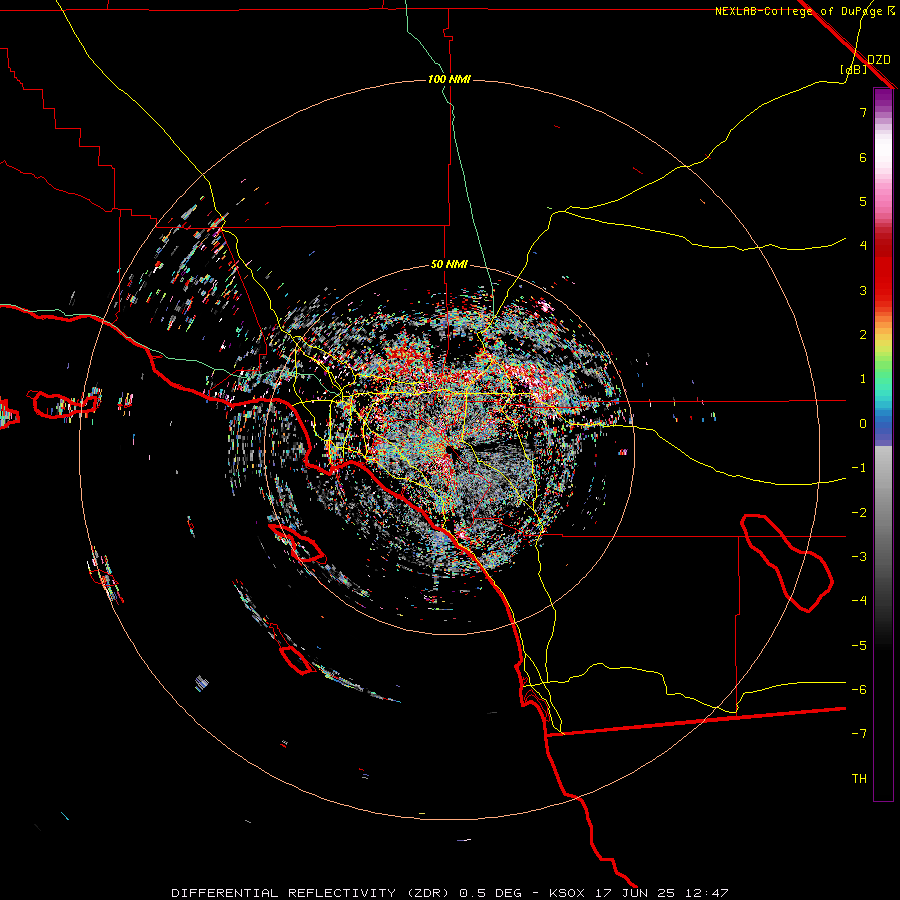
Task: Click the -1 scale label
Action: [859, 468]
